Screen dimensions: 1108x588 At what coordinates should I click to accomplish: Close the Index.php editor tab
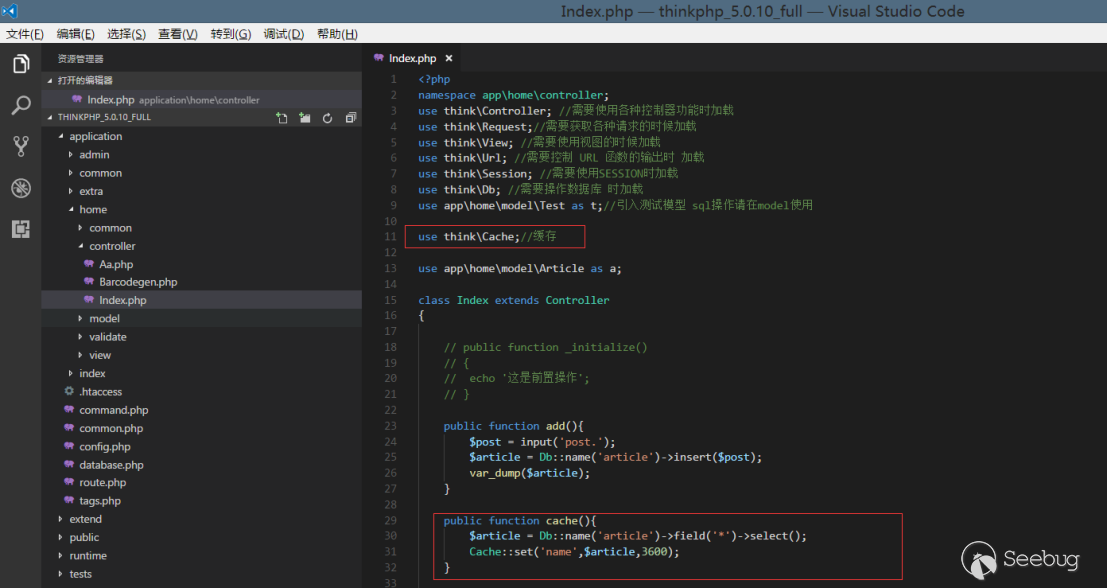tap(449, 59)
